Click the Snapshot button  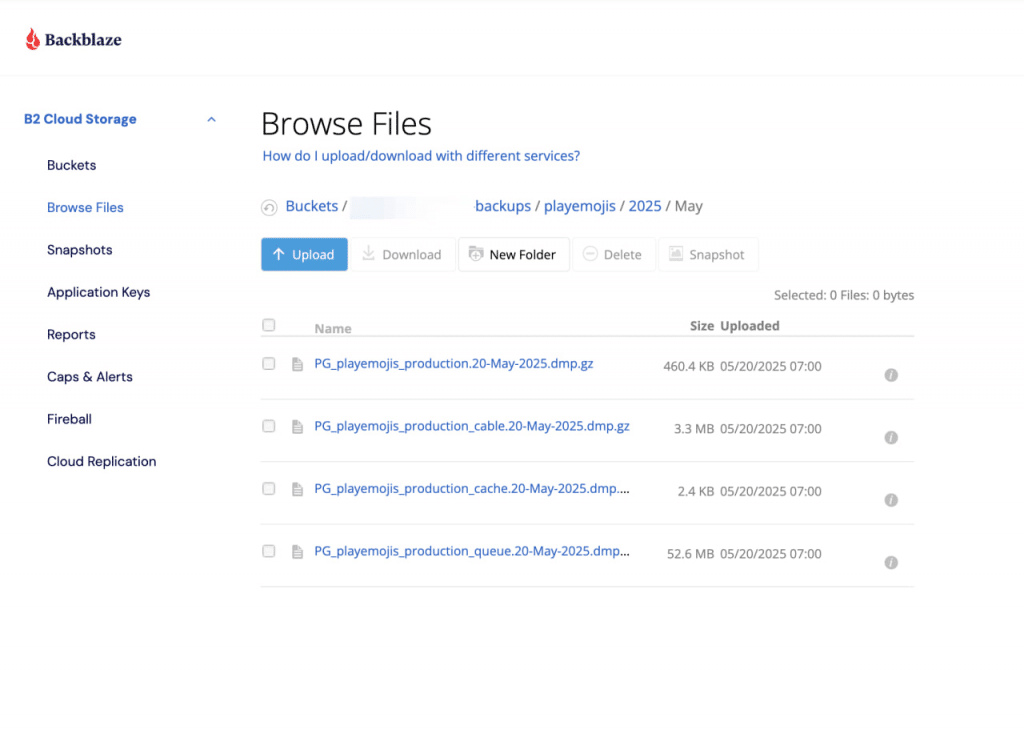pos(708,255)
